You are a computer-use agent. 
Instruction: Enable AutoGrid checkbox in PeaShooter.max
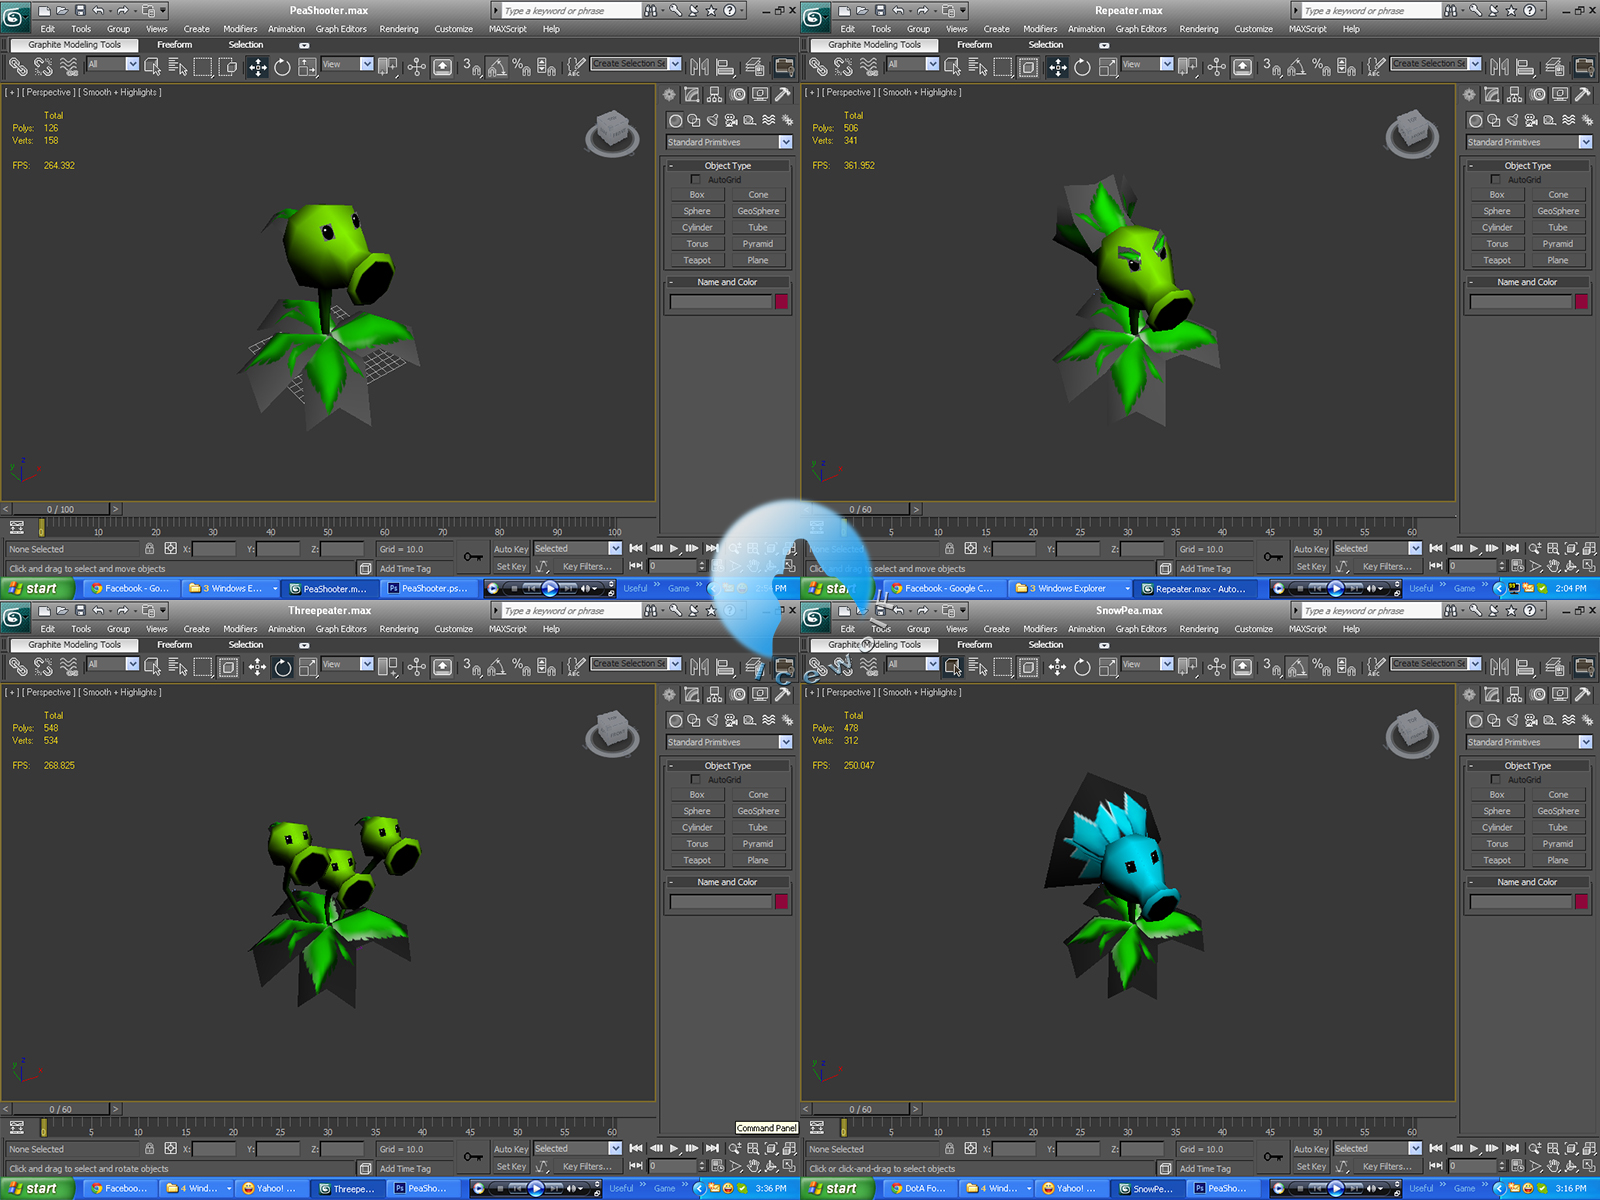click(x=696, y=180)
